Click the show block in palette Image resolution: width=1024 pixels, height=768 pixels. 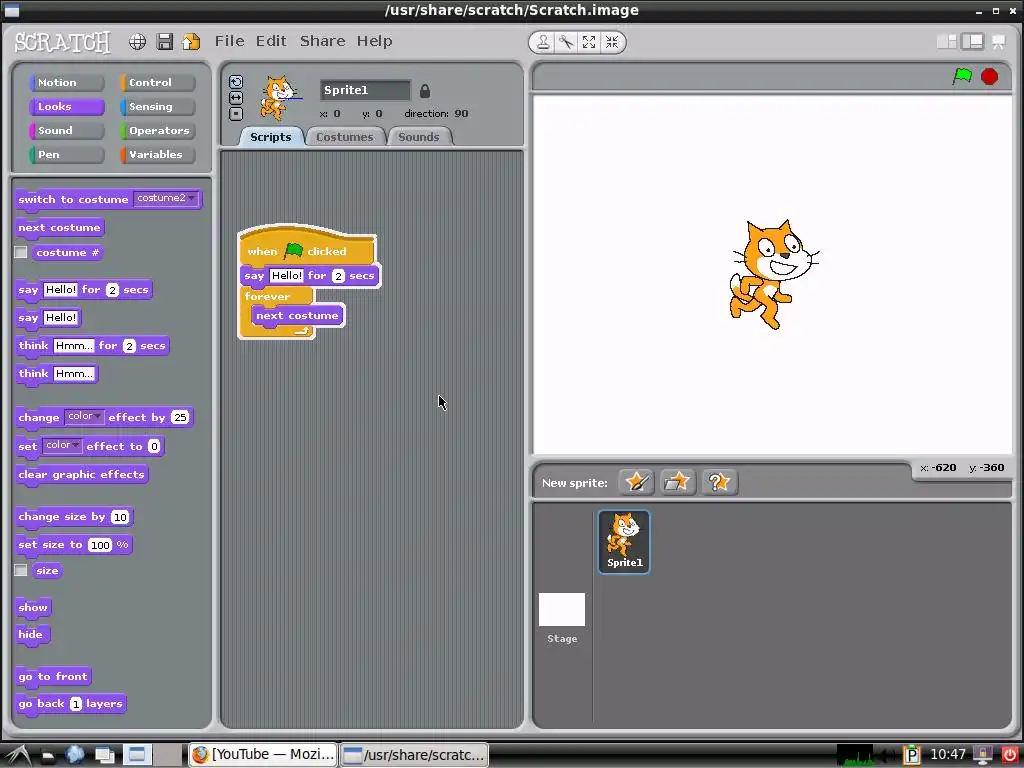point(33,607)
